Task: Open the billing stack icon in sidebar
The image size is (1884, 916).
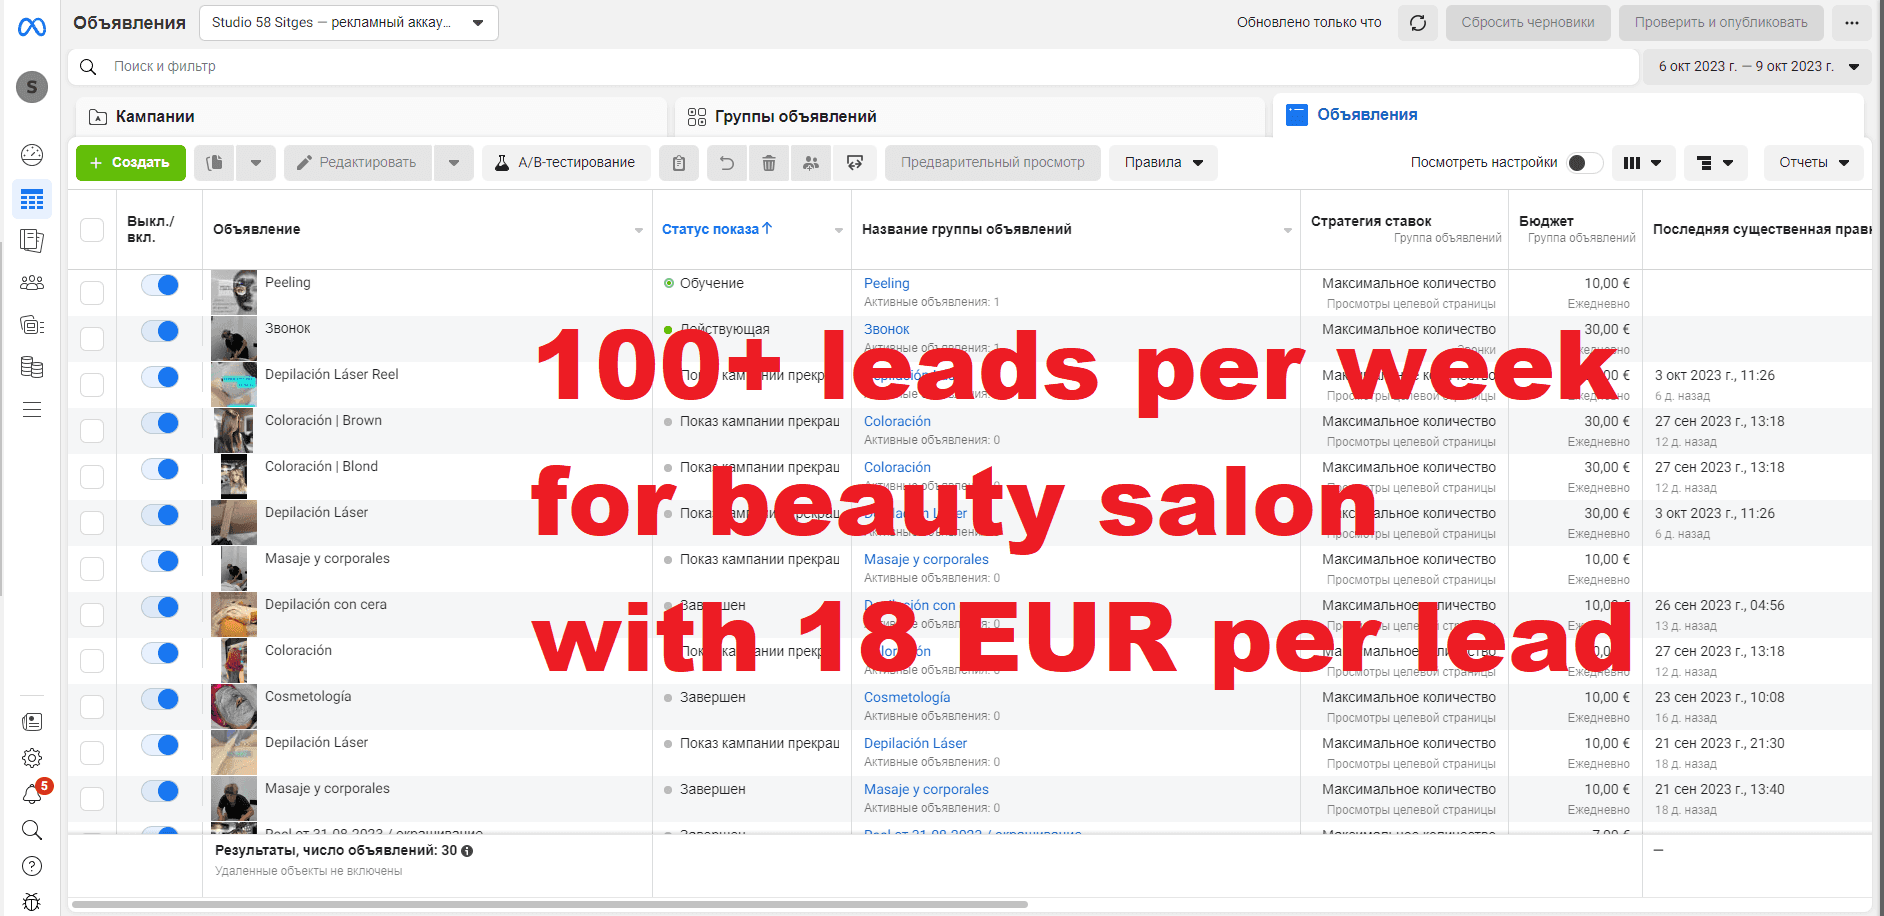Action: tap(32, 367)
